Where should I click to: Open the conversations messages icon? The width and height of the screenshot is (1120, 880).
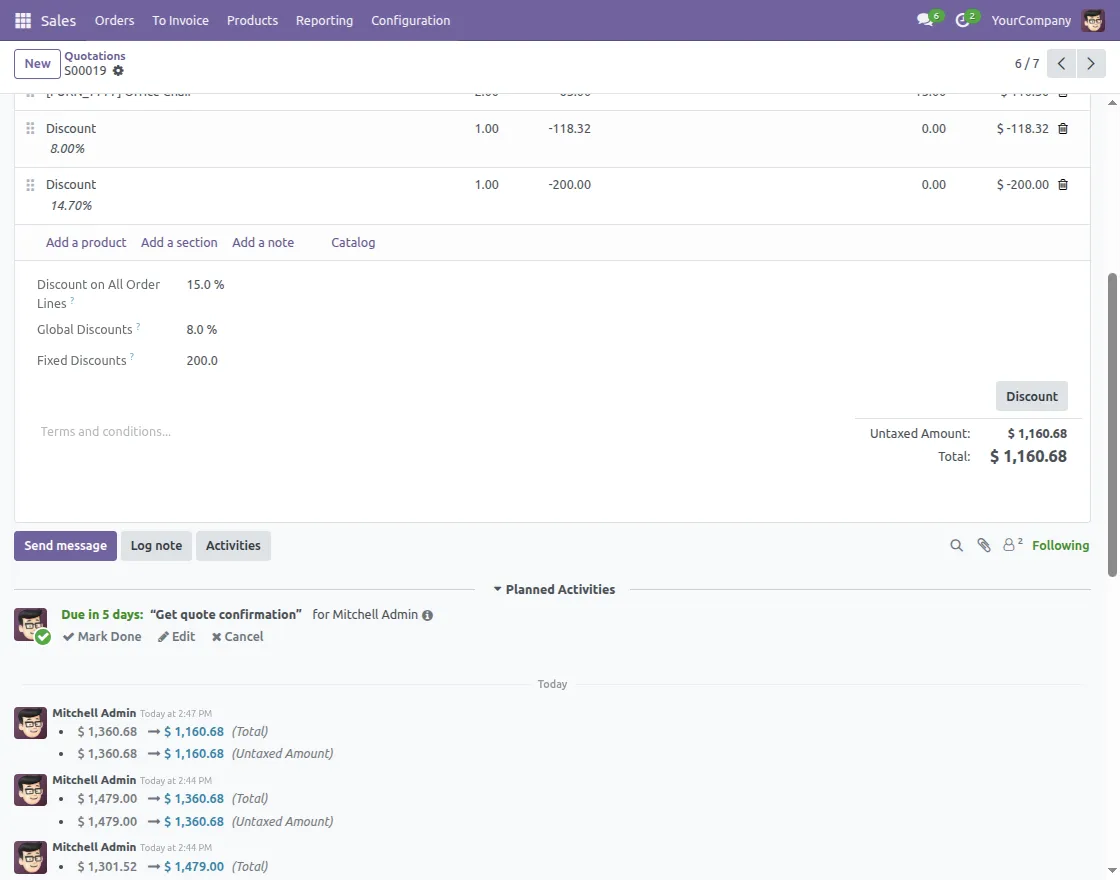coord(926,20)
